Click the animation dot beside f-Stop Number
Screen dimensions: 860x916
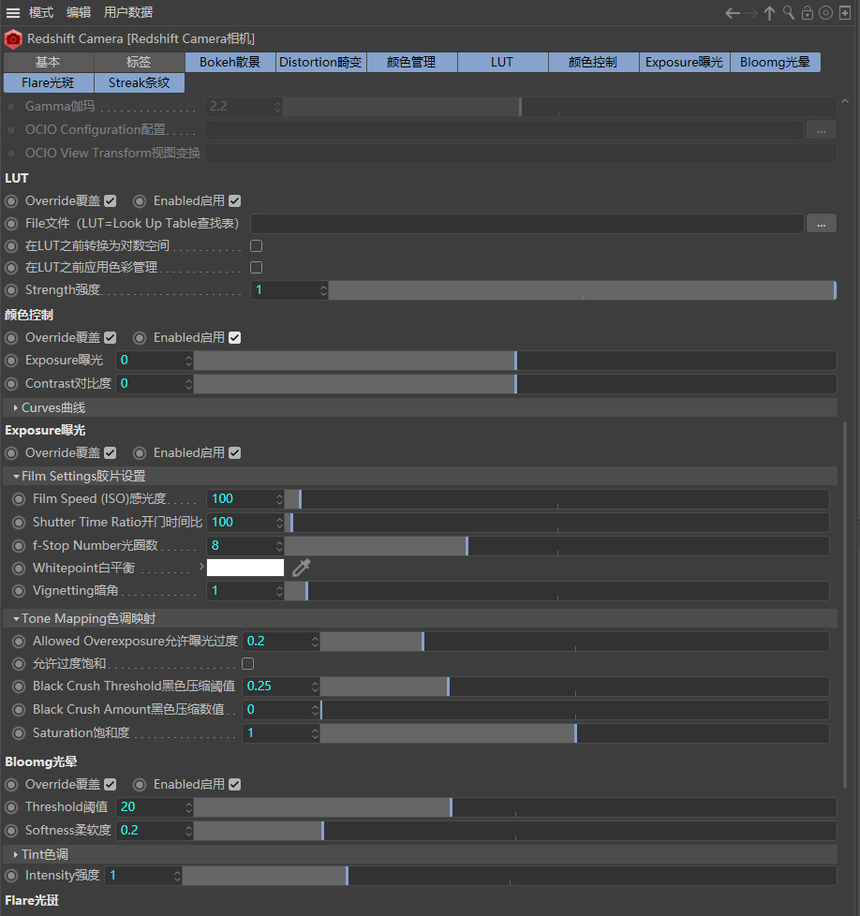click(x=19, y=546)
